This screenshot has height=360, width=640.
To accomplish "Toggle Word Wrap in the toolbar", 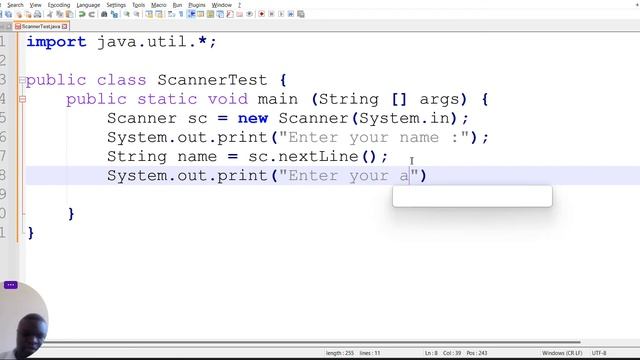I will click(x=171, y=14).
